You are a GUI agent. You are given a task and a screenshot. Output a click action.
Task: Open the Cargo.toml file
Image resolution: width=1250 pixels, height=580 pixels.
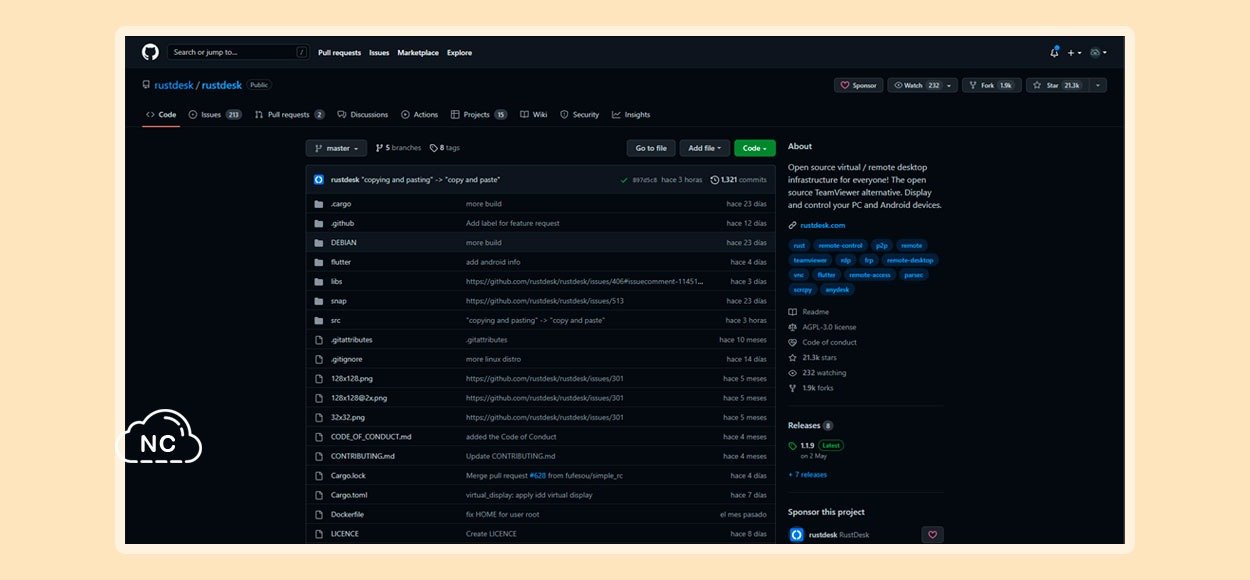(x=349, y=495)
